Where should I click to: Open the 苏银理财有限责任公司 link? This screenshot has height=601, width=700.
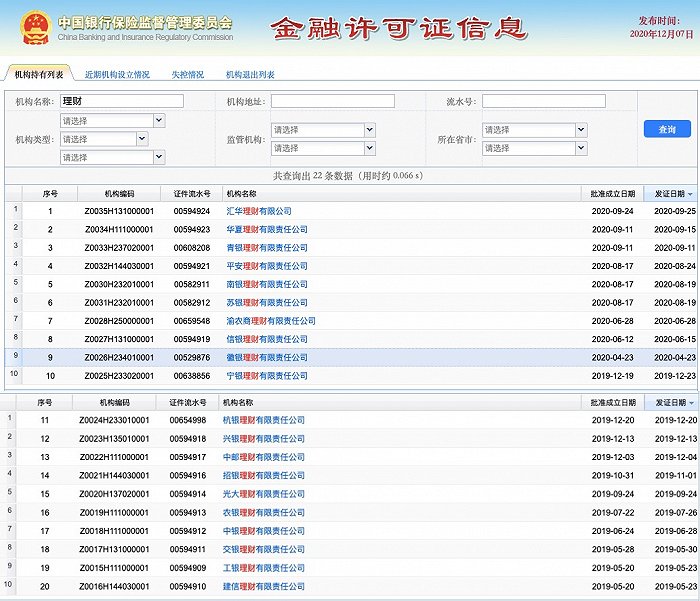[x=267, y=303]
